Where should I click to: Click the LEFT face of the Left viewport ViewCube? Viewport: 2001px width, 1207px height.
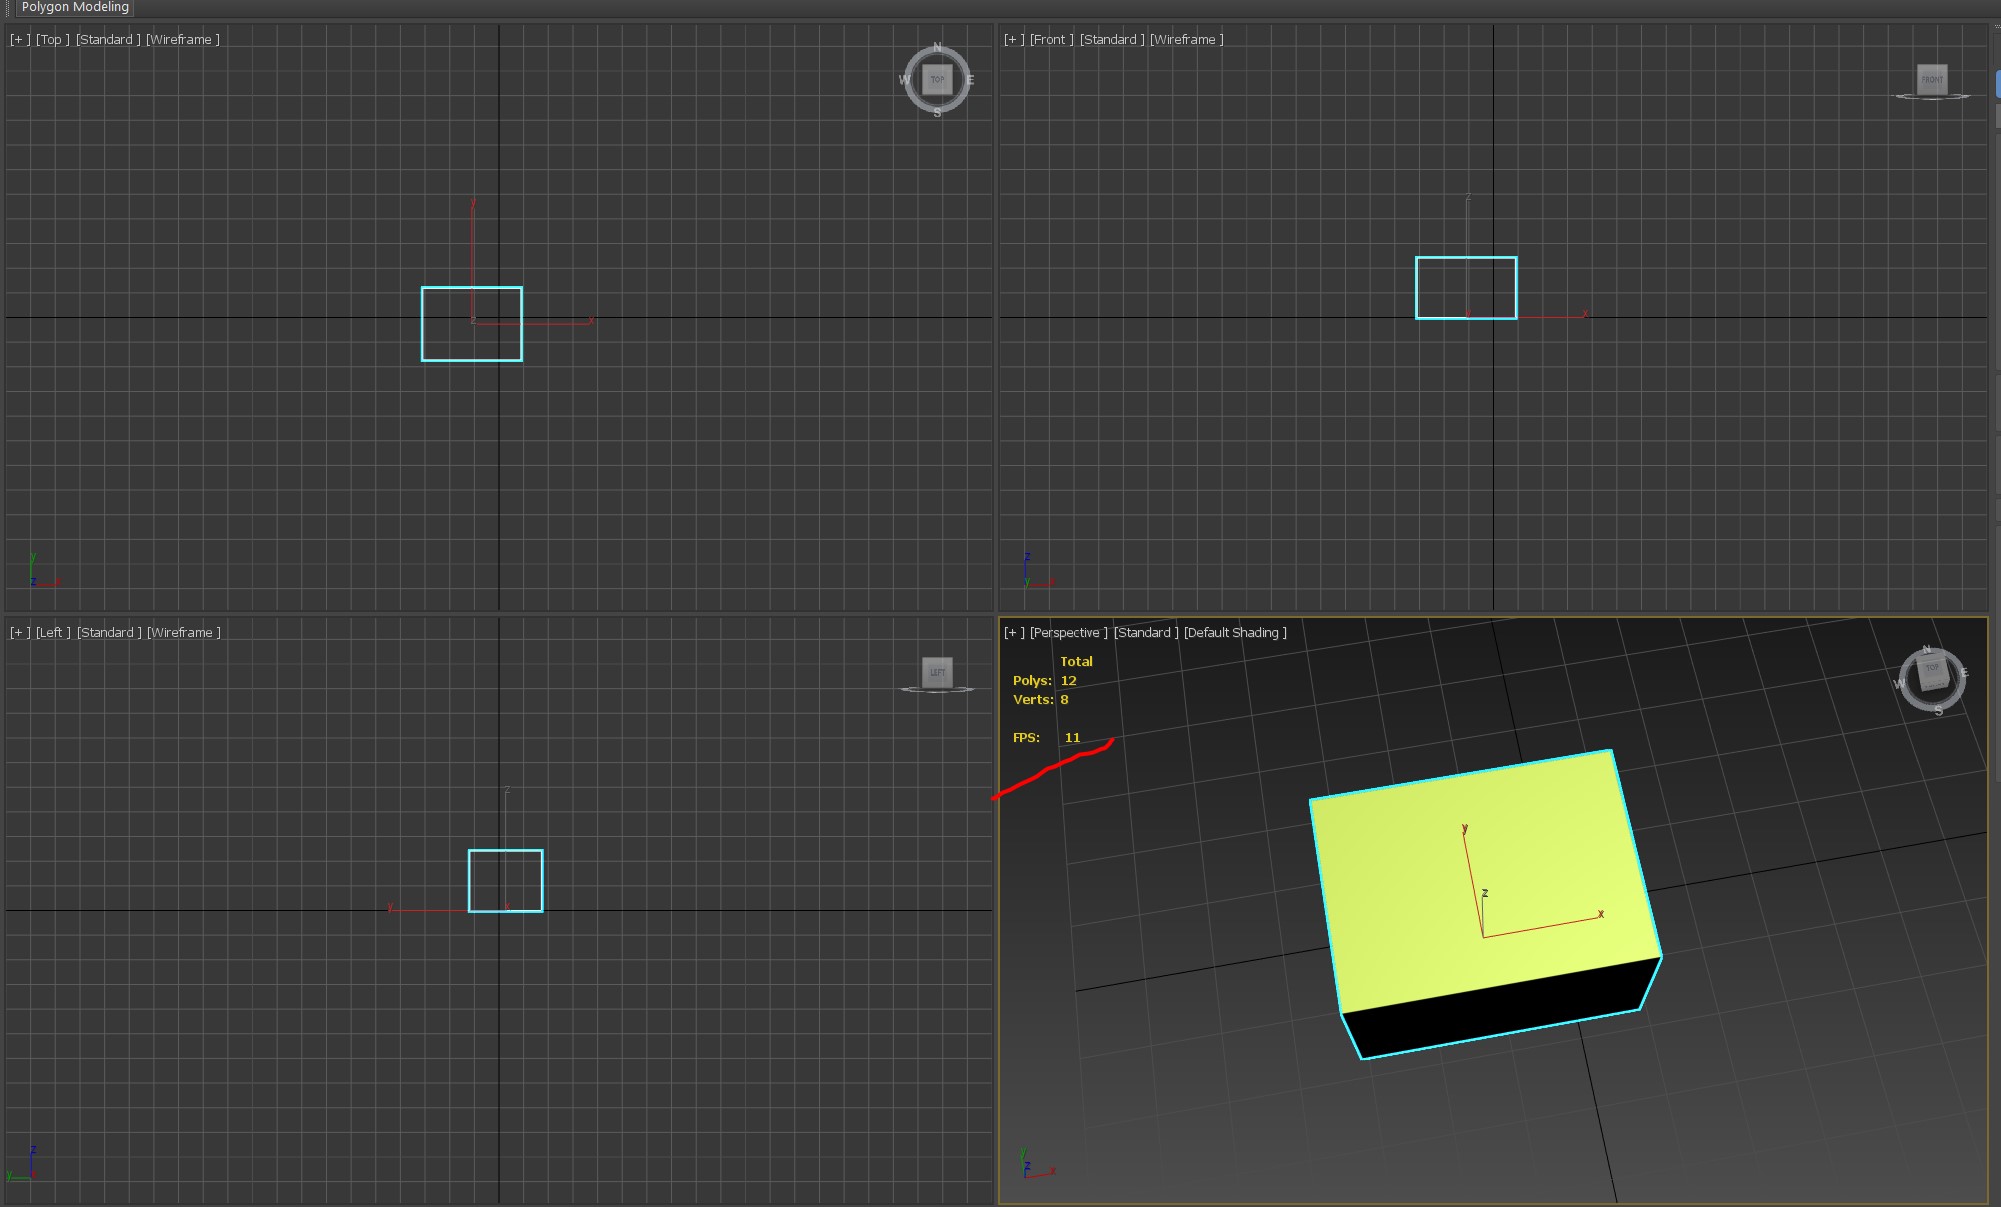coord(937,672)
